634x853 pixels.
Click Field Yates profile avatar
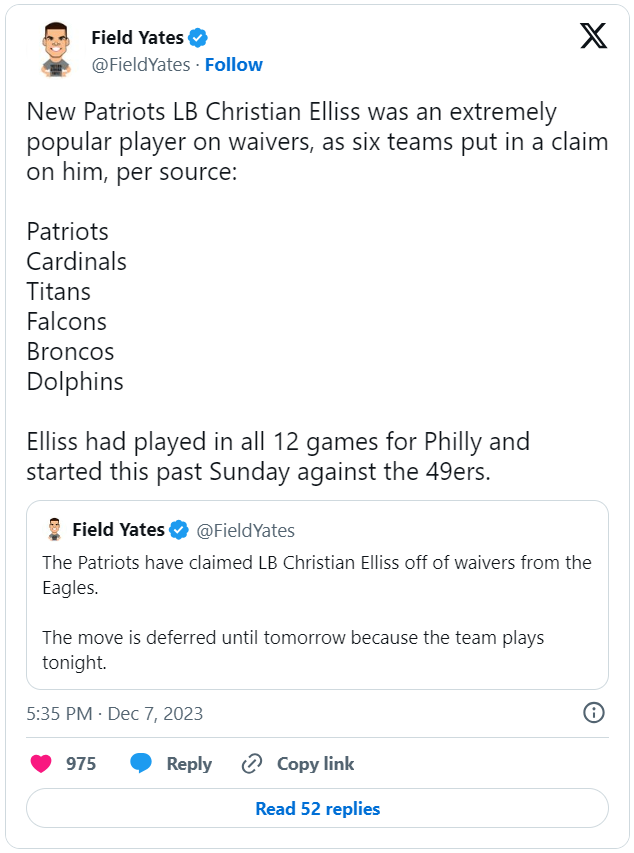(55, 50)
